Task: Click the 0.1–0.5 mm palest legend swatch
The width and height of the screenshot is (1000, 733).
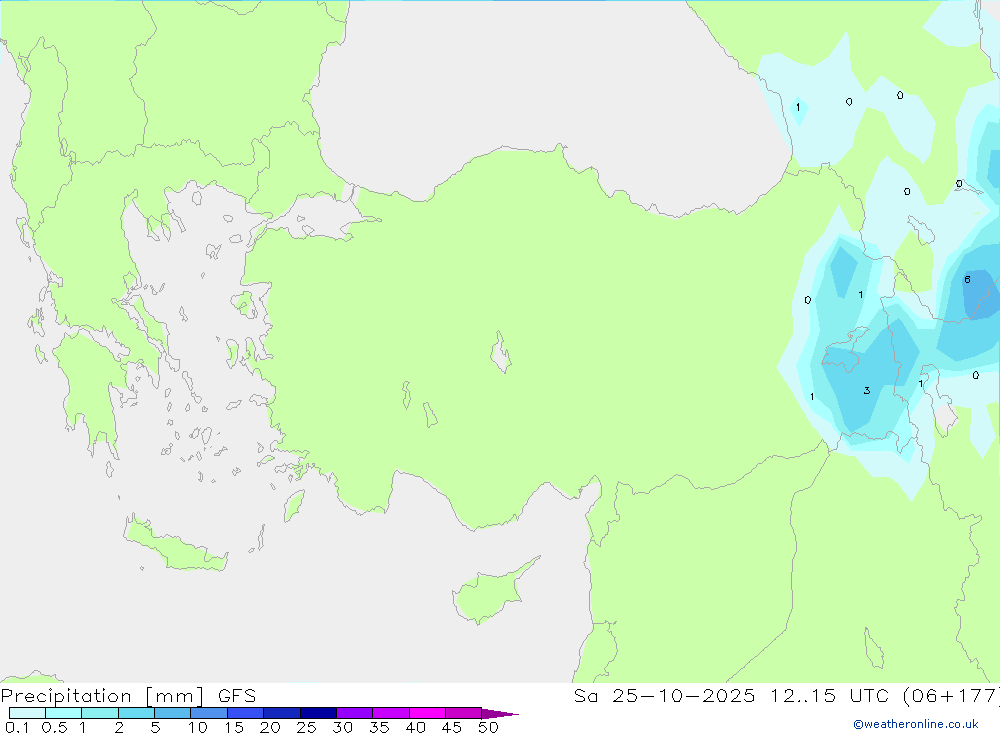Action: point(27,713)
